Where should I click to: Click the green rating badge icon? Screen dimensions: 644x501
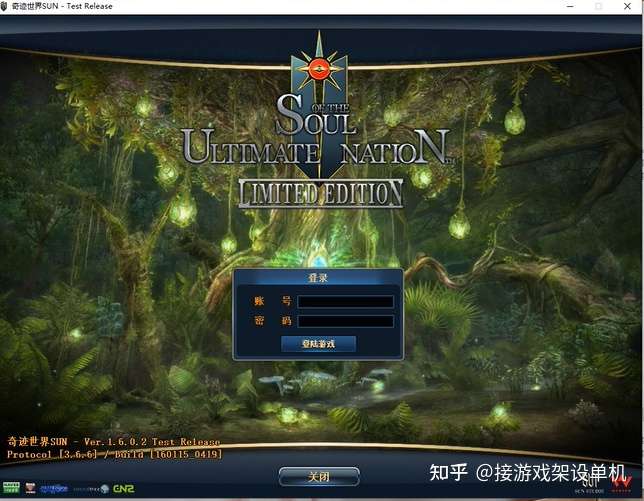click(x=11, y=488)
